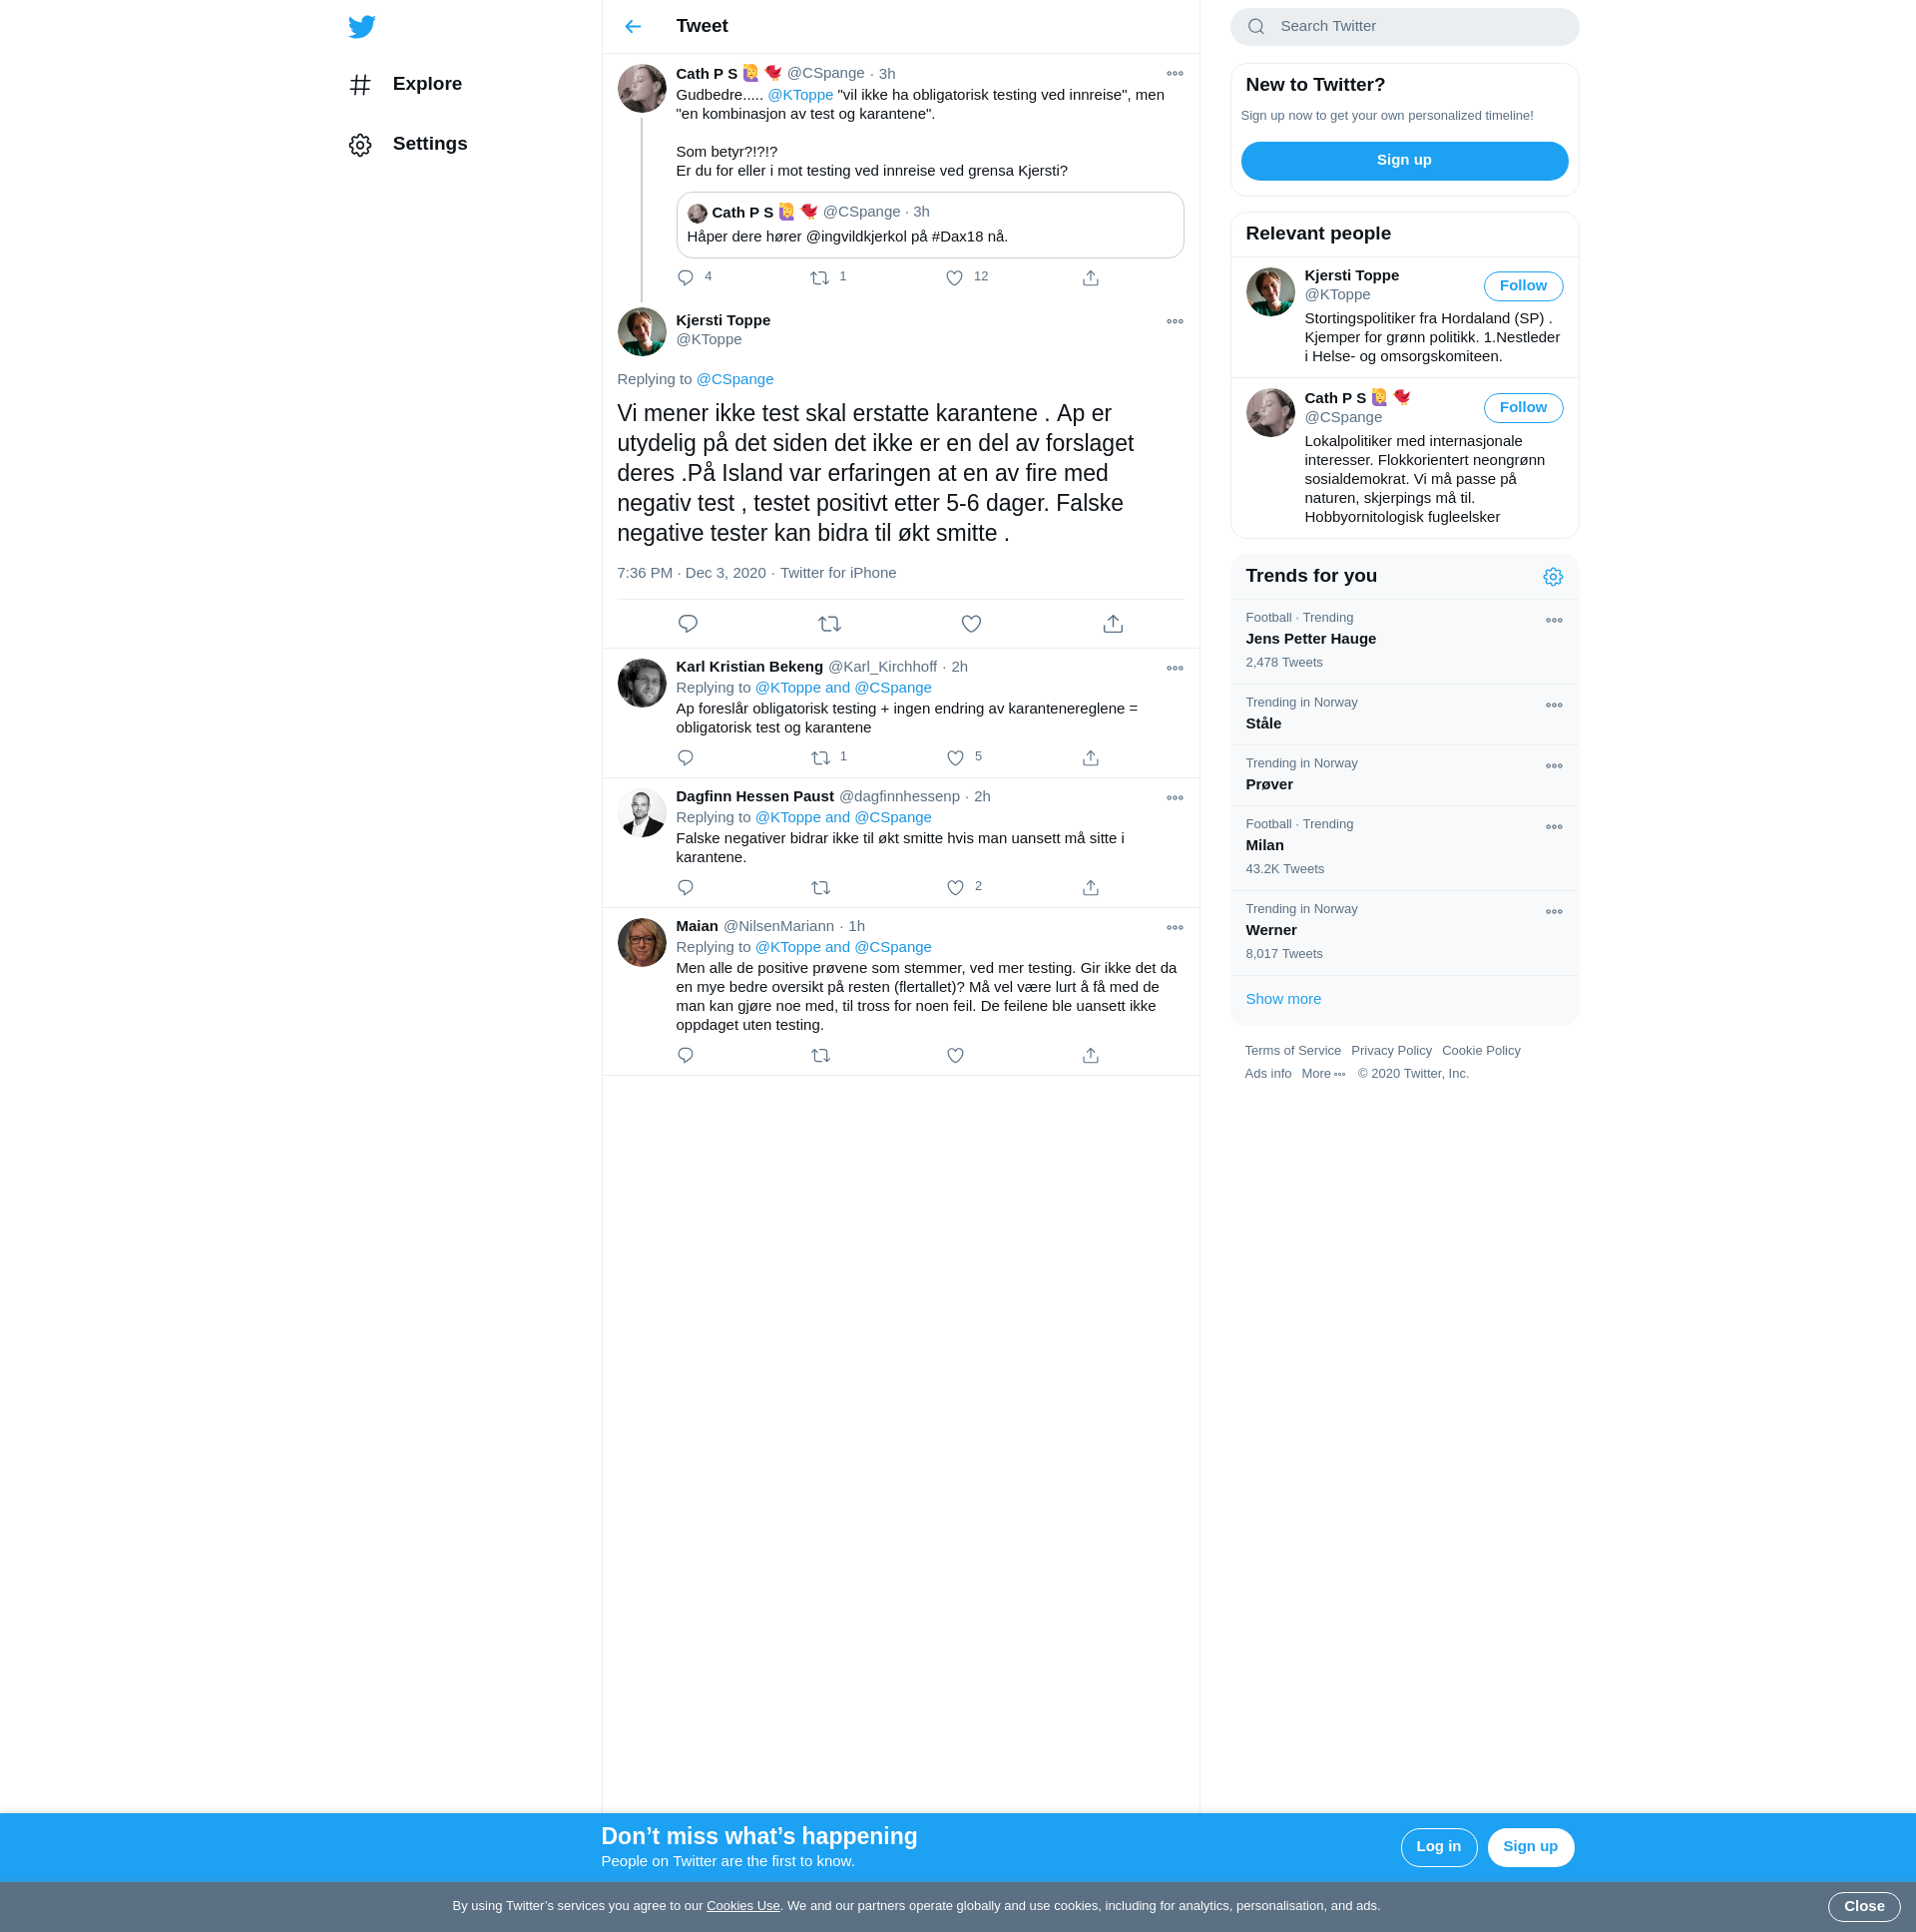The height and width of the screenshot is (1932, 1916).
Task: Like Maian's reply tweet
Action: (x=955, y=1056)
